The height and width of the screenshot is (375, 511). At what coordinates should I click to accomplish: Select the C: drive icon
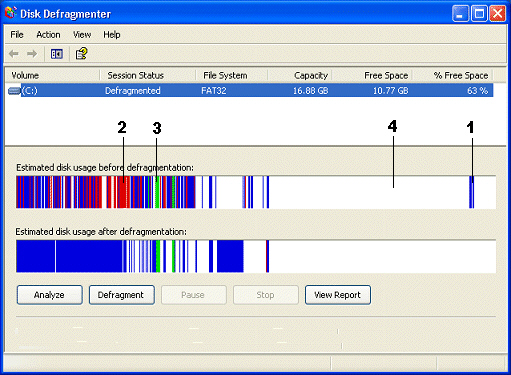(14, 90)
